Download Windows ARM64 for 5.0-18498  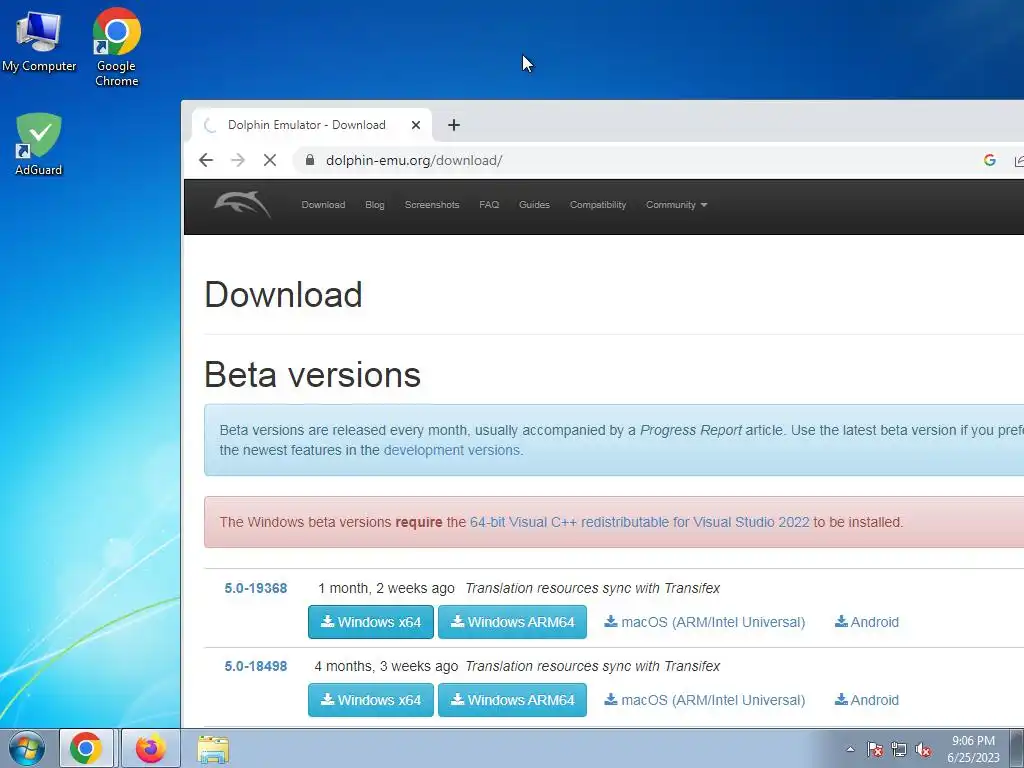513,699
